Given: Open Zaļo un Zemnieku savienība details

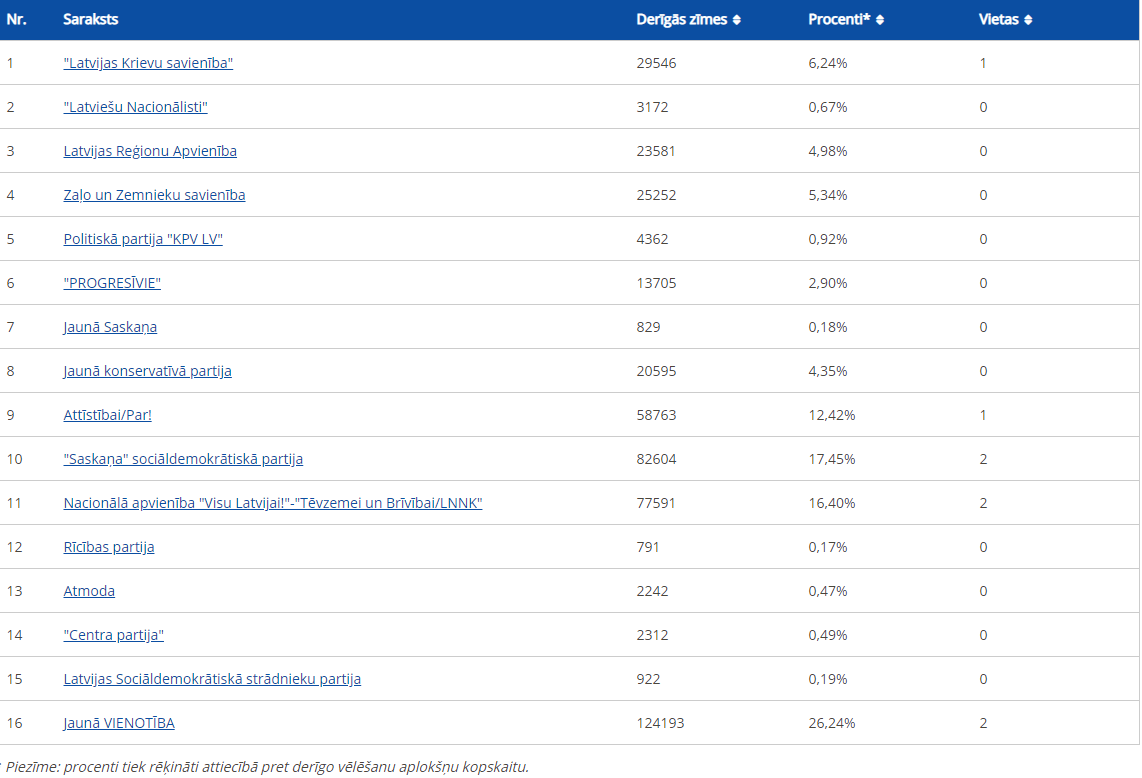Looking at the screenshot, I should (154, 195).
